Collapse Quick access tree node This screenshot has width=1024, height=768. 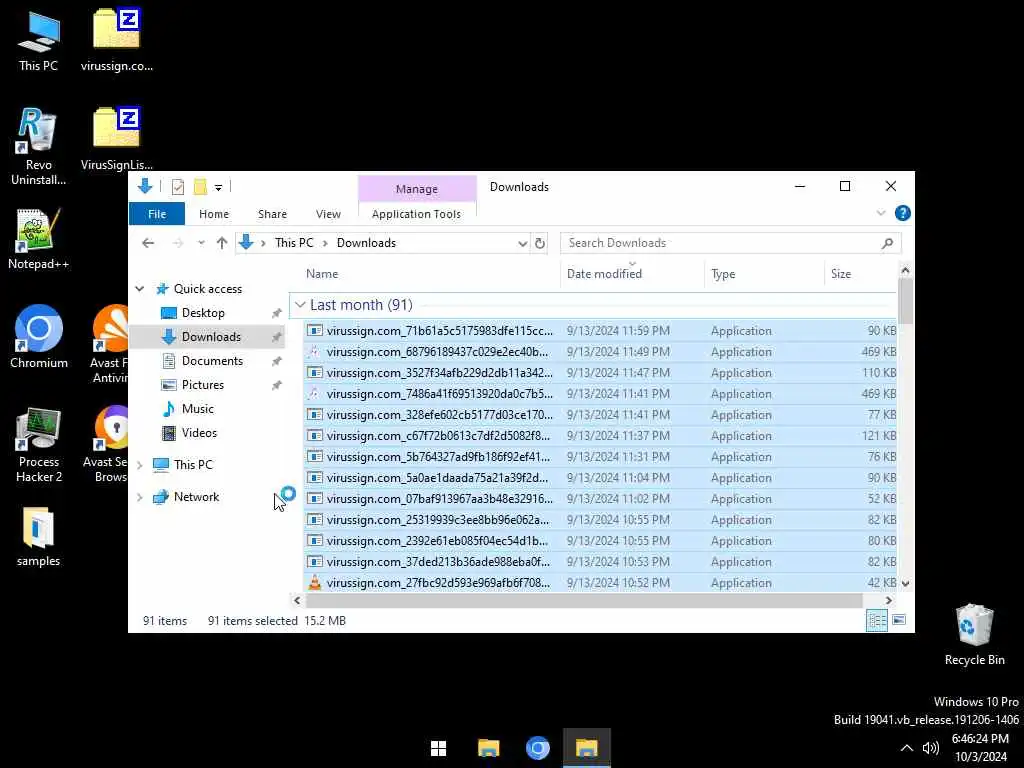(x=140, y=289)
